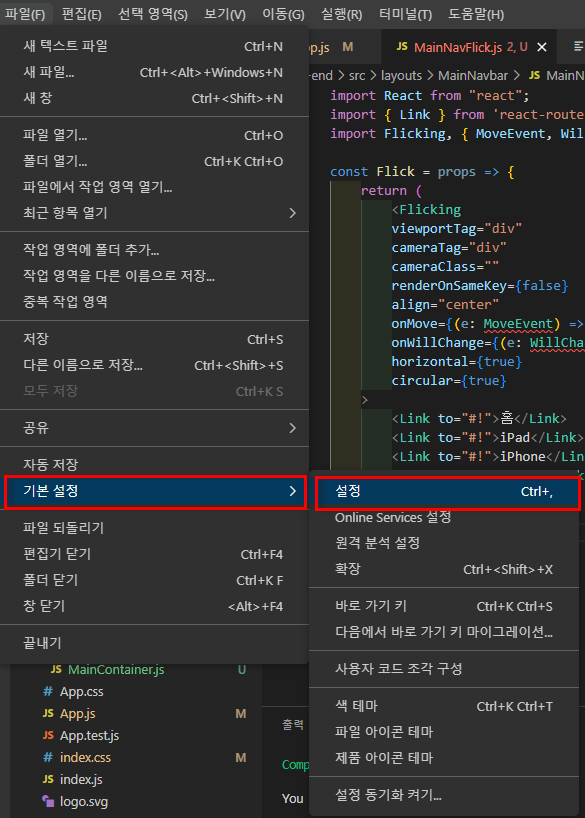Choose 중복 작업 영역 entry
Viewport: 585px width, 818px height.
tap(154, 302)
